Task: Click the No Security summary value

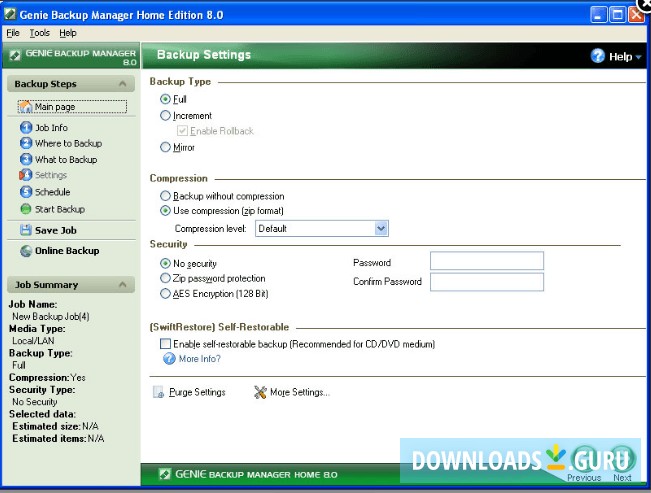Action: point(35,402)
